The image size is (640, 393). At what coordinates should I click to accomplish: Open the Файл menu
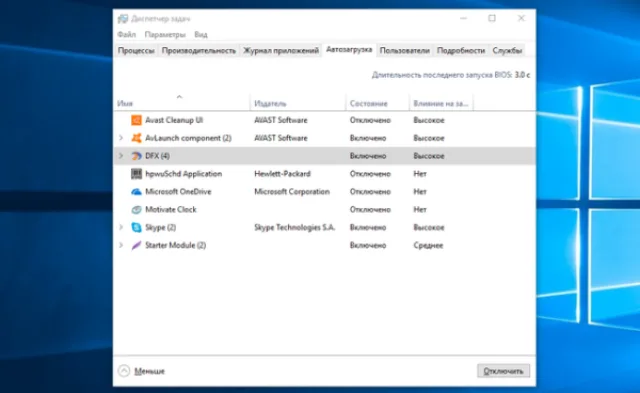(127, 35)
